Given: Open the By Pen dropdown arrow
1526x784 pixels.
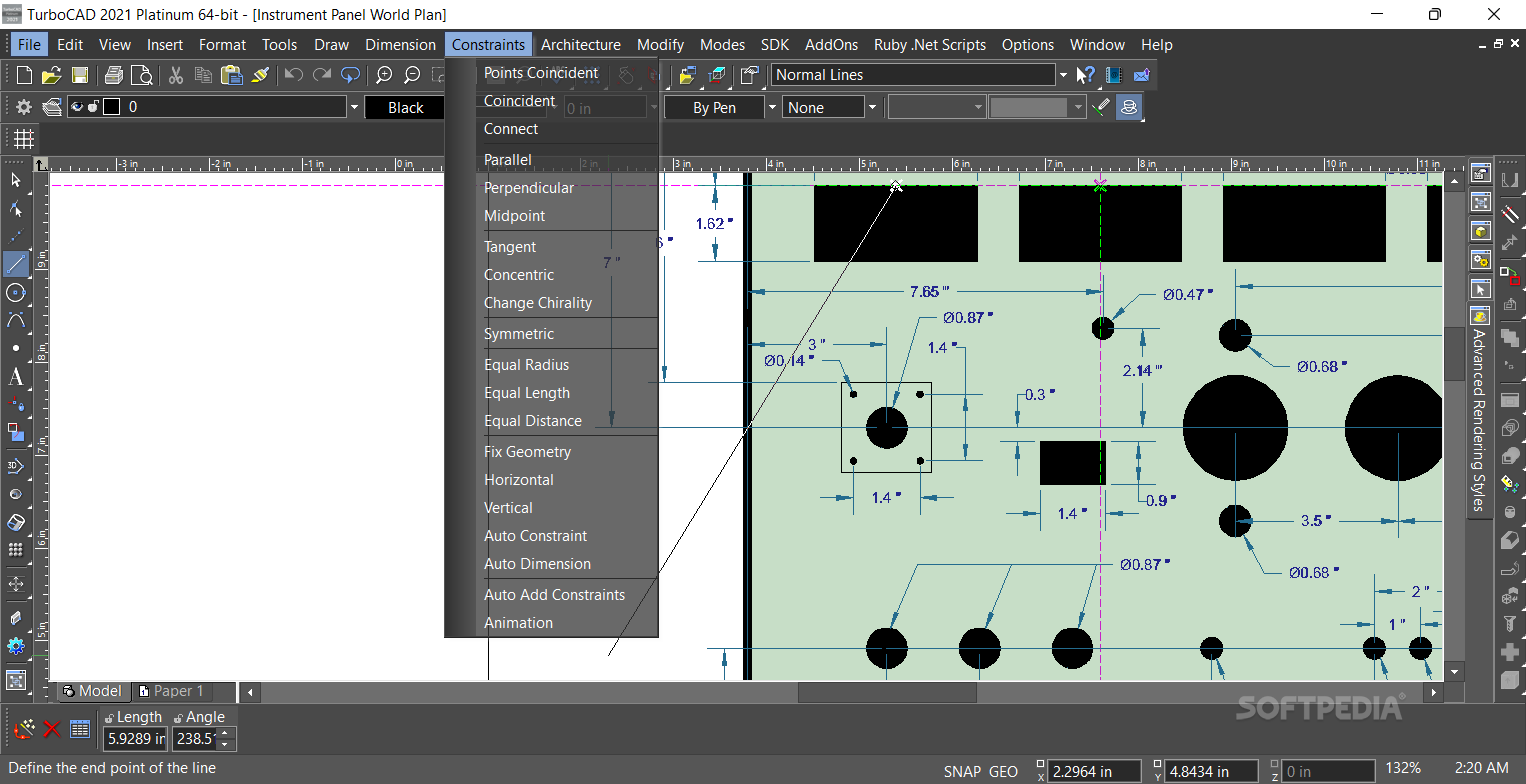Looking at the screenshot, I should (772, 107).
